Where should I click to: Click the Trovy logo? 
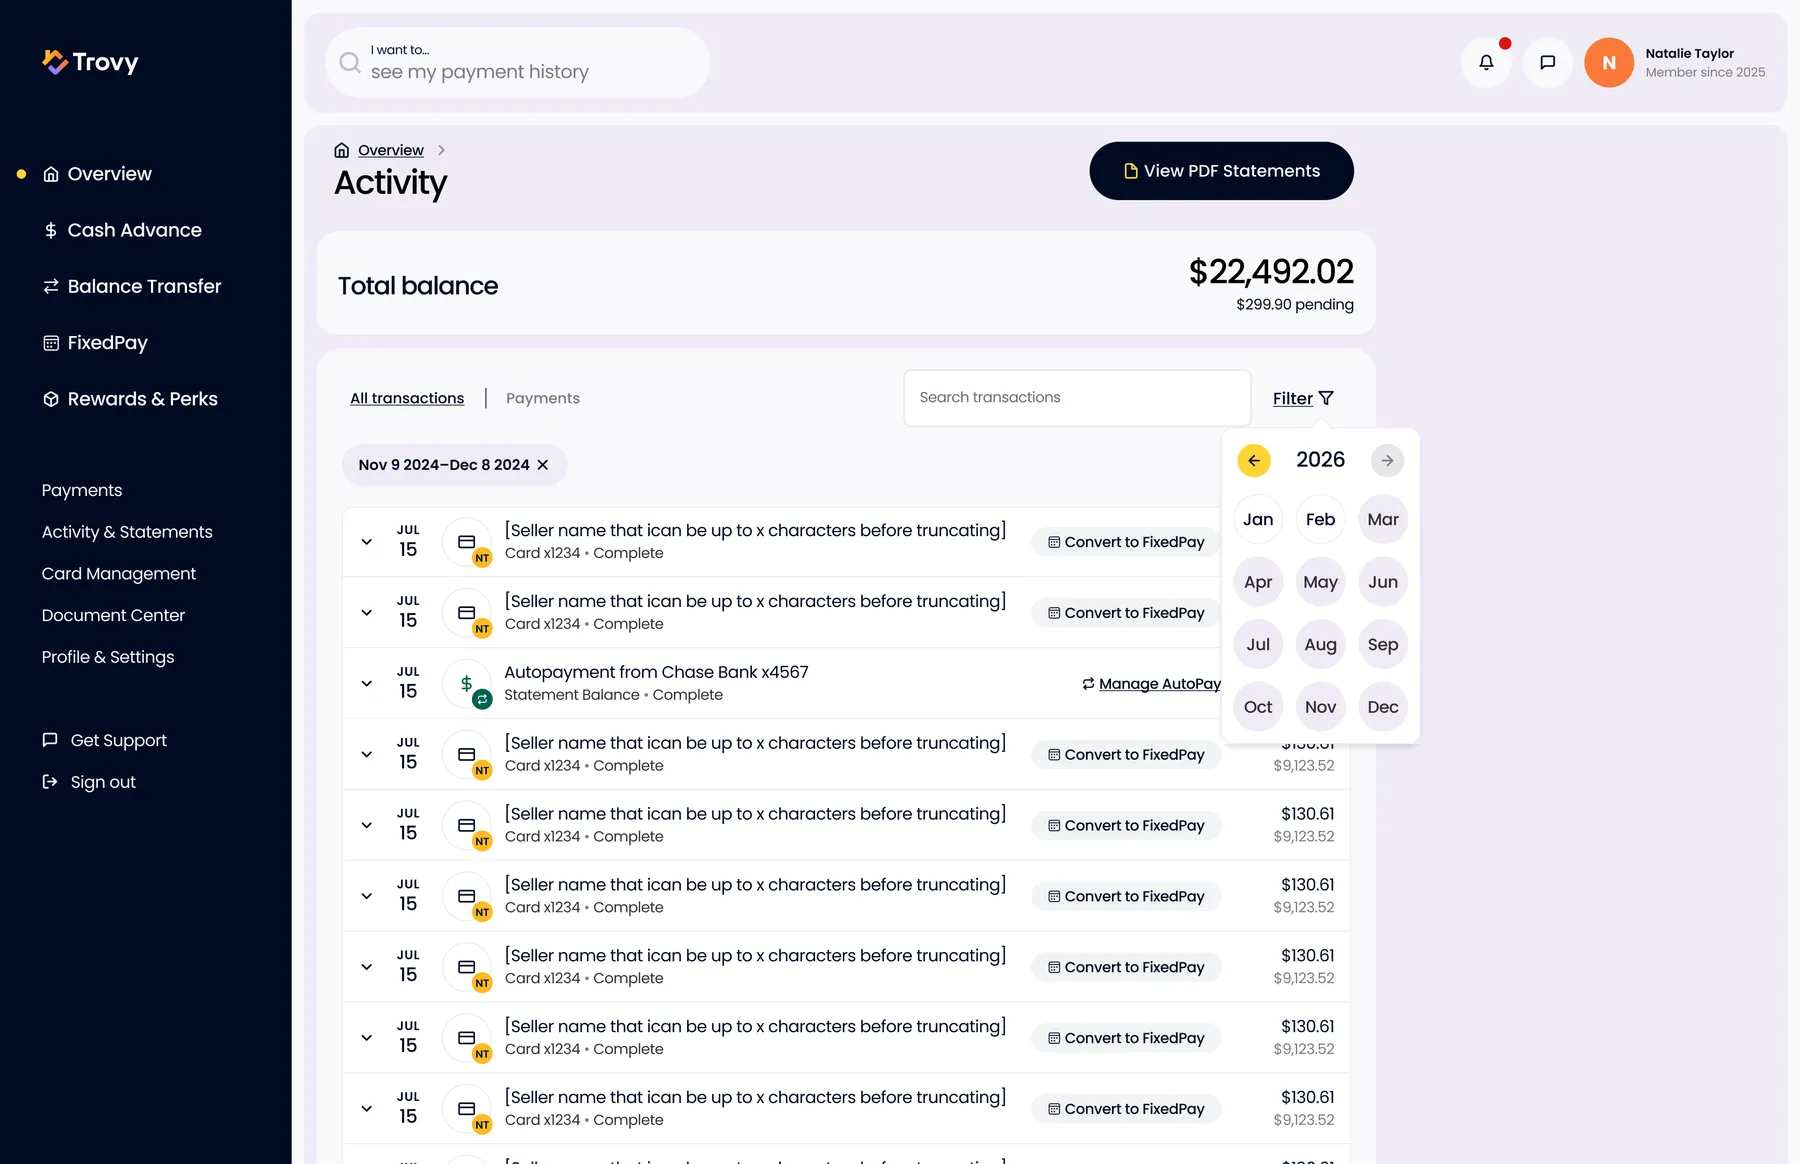click(x=90, y=62)
